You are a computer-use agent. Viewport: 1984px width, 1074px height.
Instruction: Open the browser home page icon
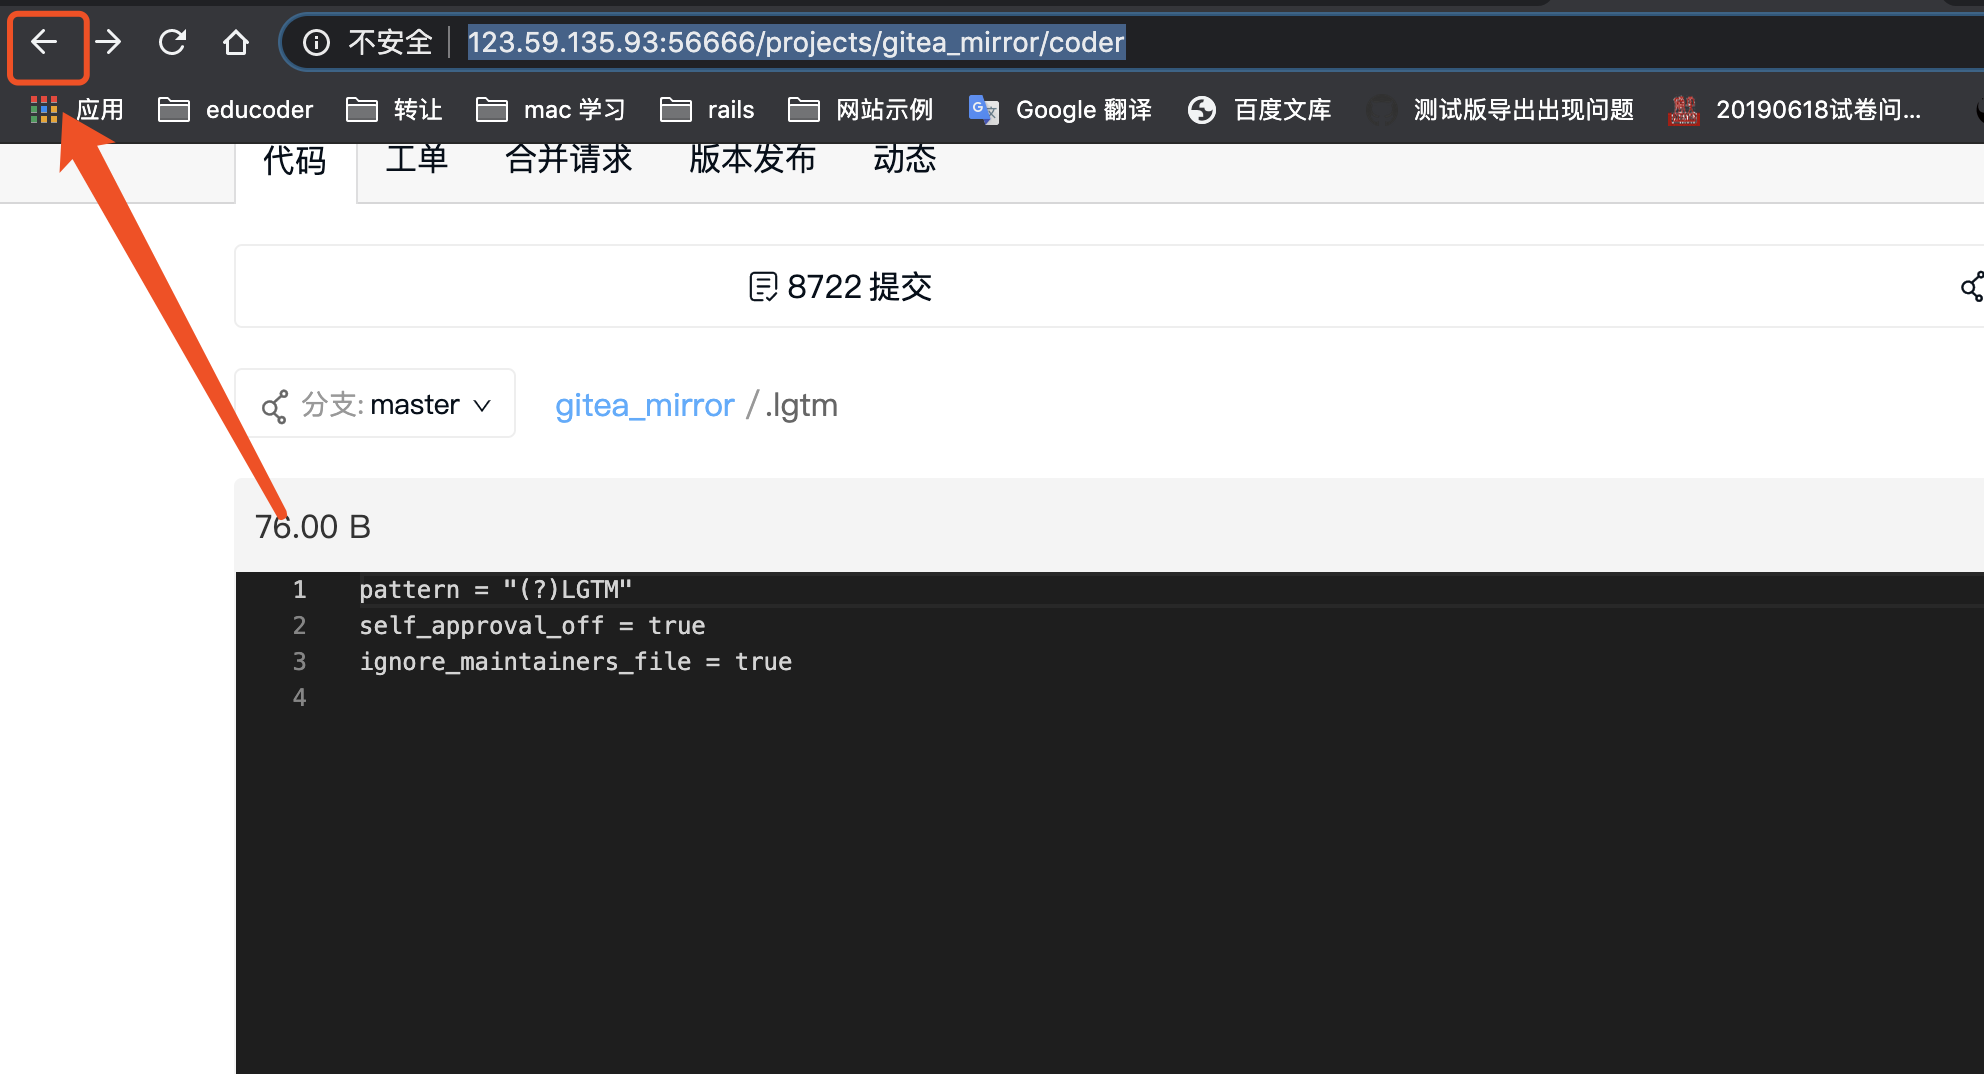coord(236,42)
